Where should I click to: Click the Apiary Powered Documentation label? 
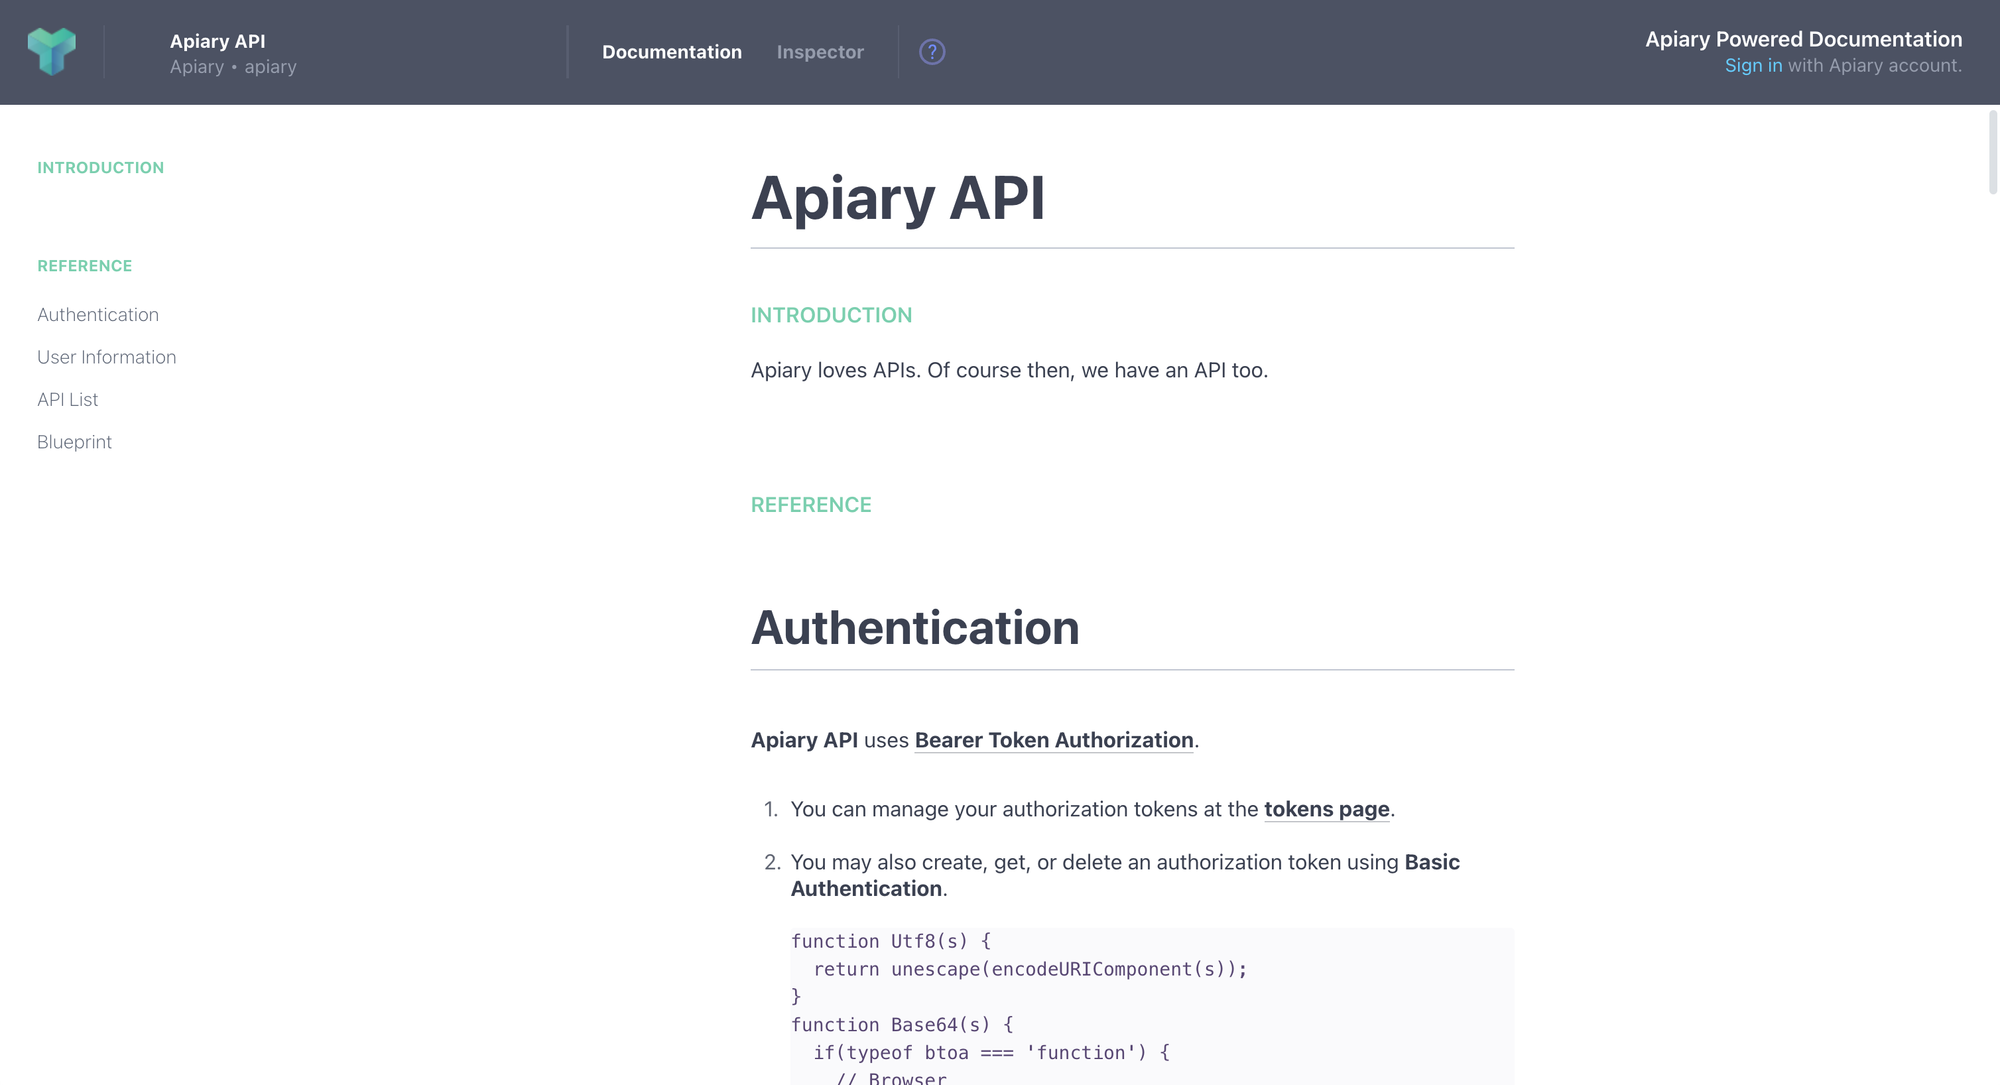point(1803,39)
